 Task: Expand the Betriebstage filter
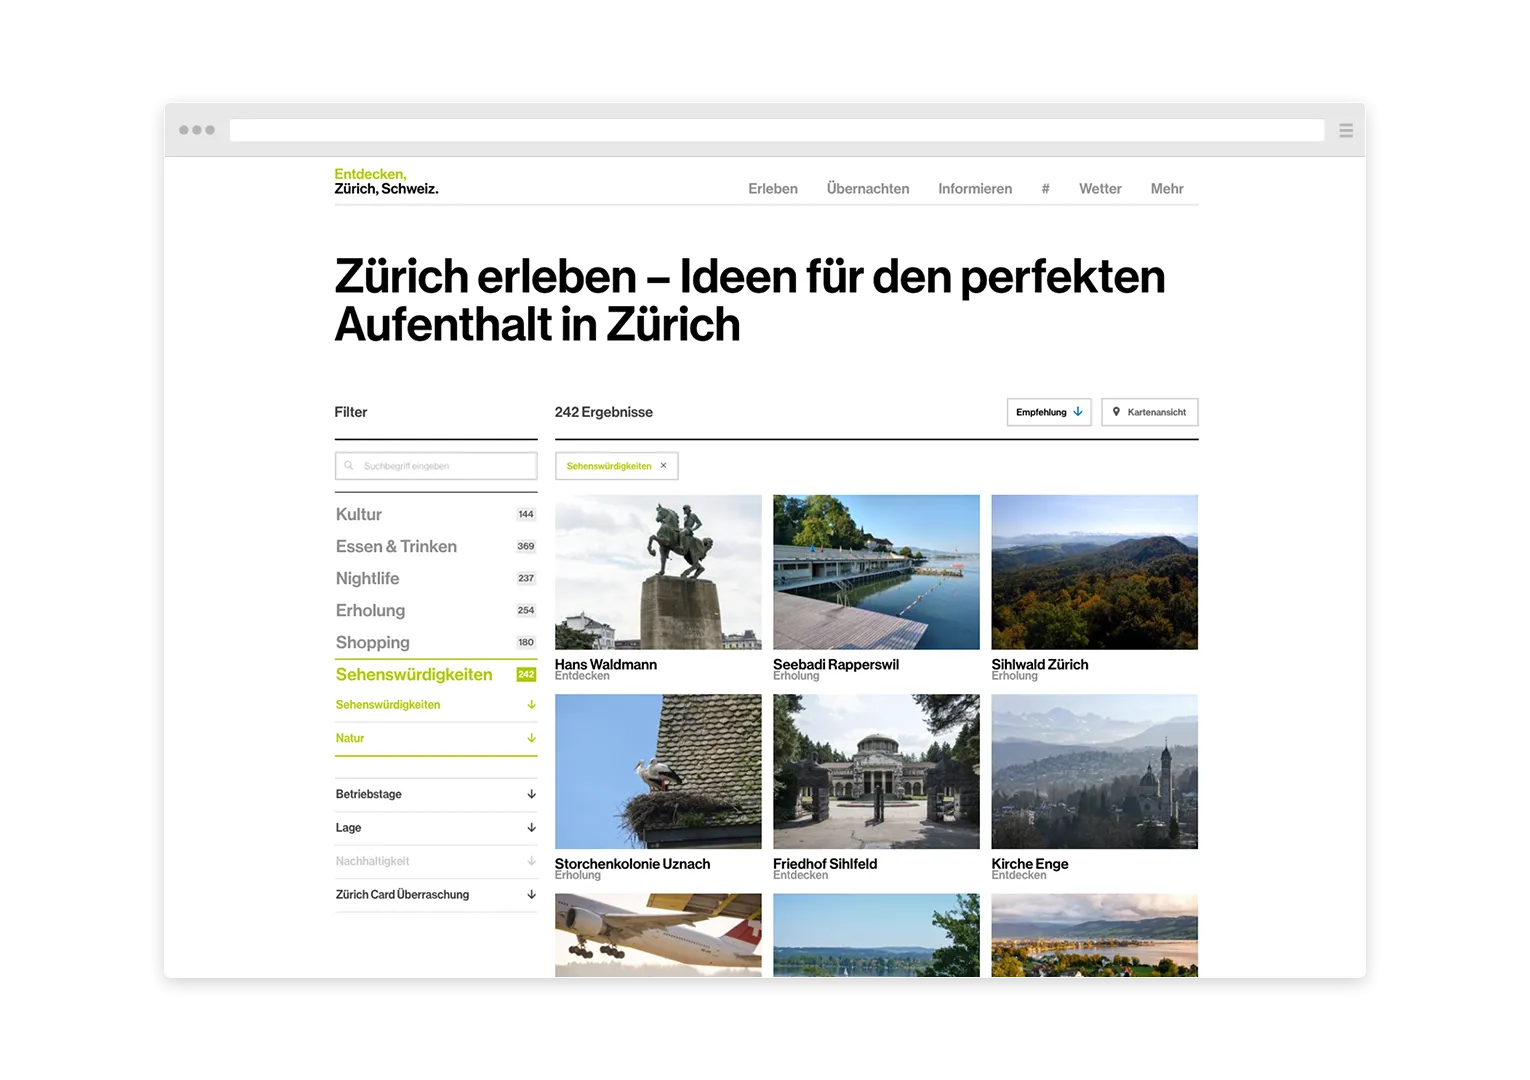click(436, 794)
